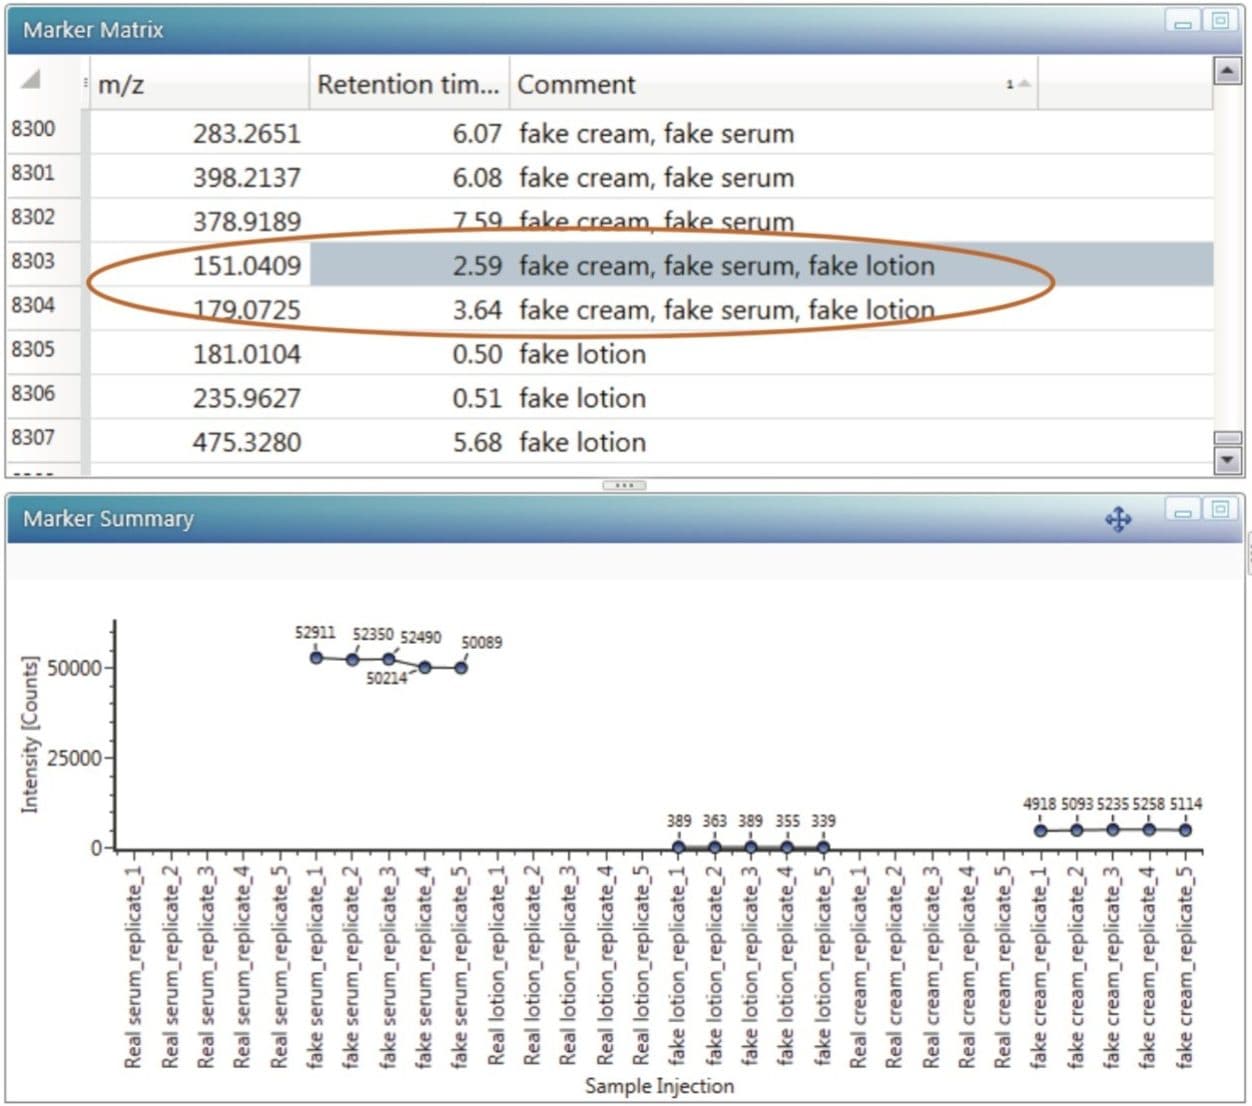Screen dimensions: 1252x1106
Task: Select row header 8304
Action: point(43,305)
